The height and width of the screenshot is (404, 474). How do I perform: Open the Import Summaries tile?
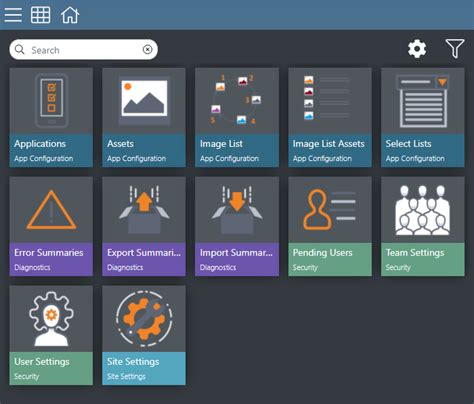(x=237, y=226)
